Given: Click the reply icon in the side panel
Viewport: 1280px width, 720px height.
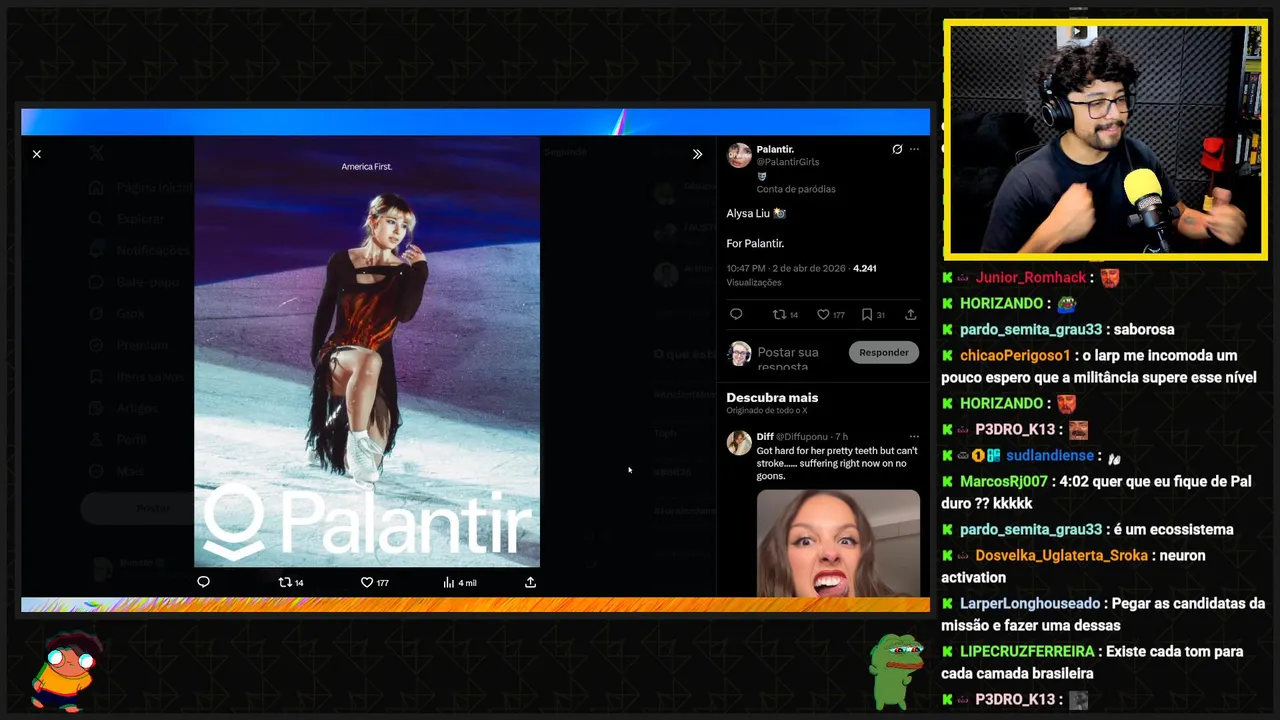Looking at the screenshot, I should (736, 314).
